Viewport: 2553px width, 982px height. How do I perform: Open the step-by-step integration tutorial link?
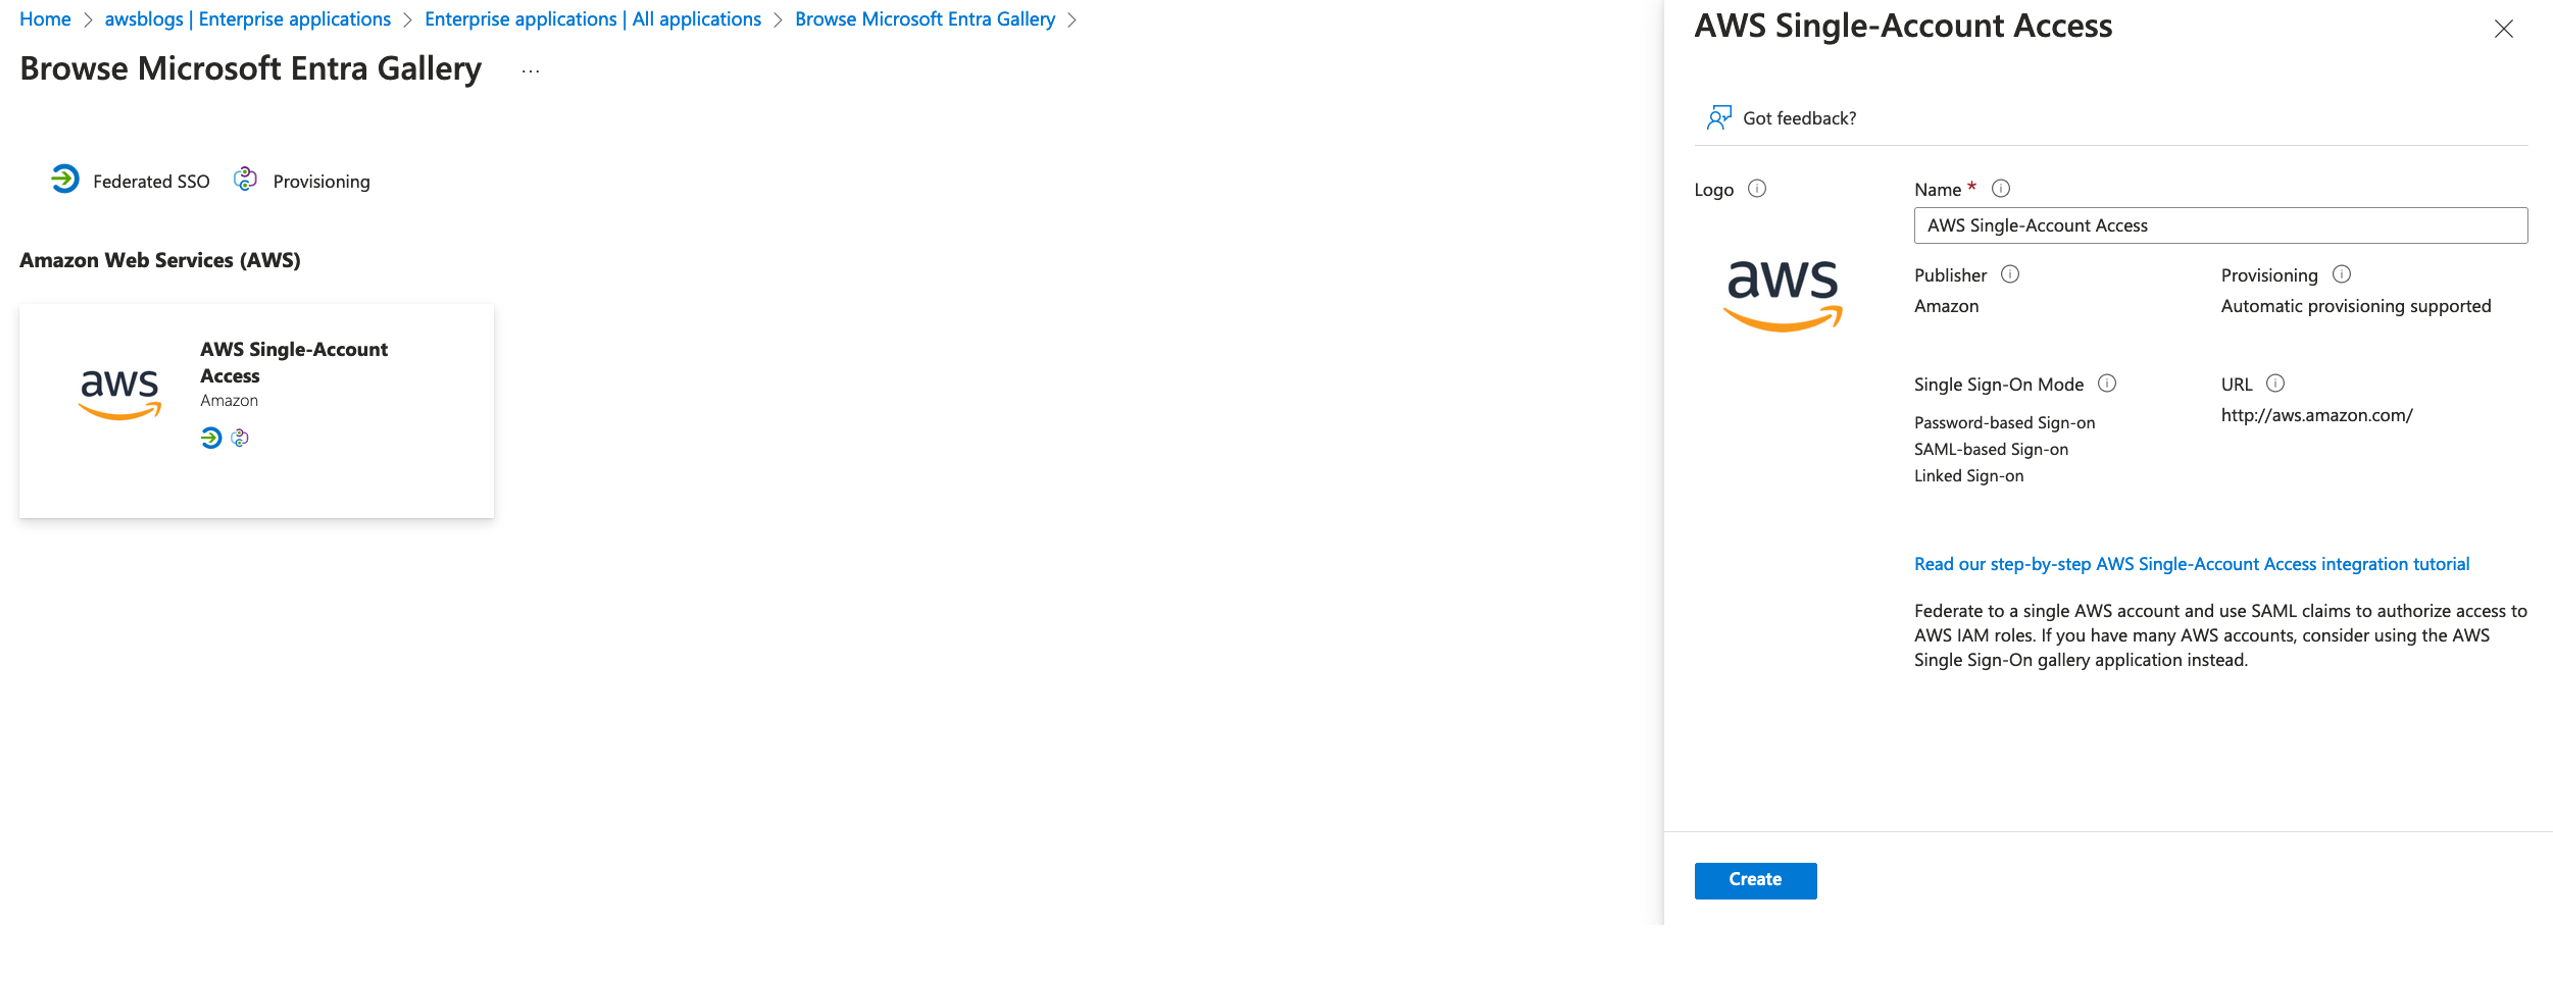click(x=2190, y=563)
